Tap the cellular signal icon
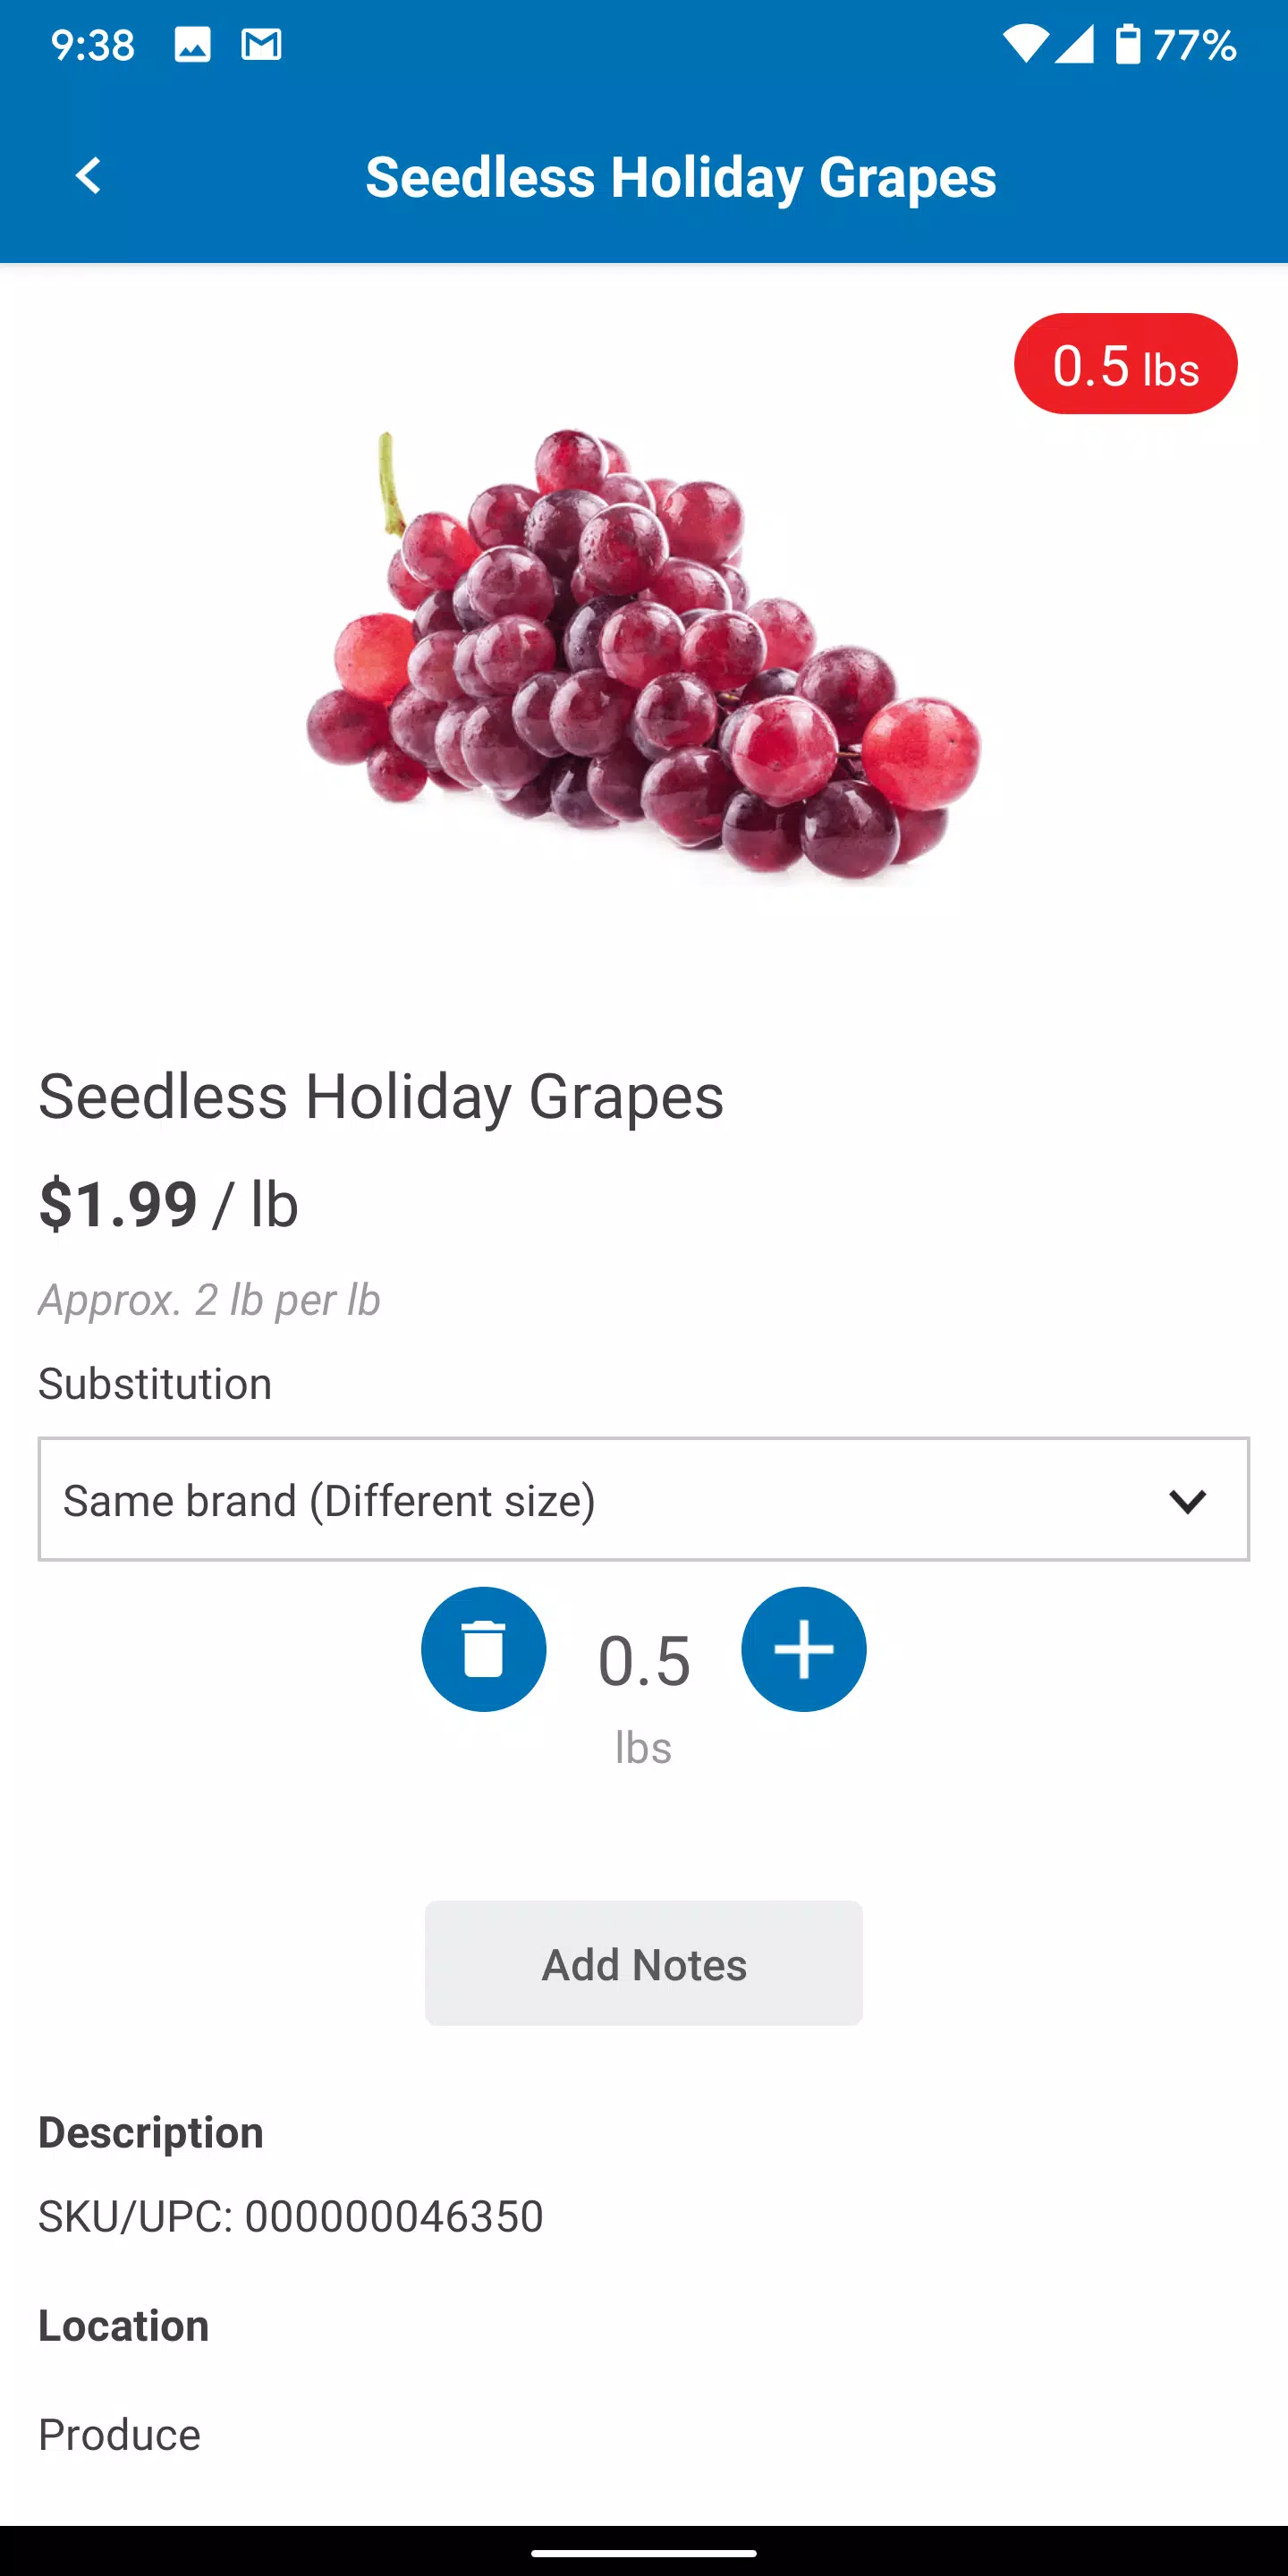 pyautogui.click(x=1074, y=45)
